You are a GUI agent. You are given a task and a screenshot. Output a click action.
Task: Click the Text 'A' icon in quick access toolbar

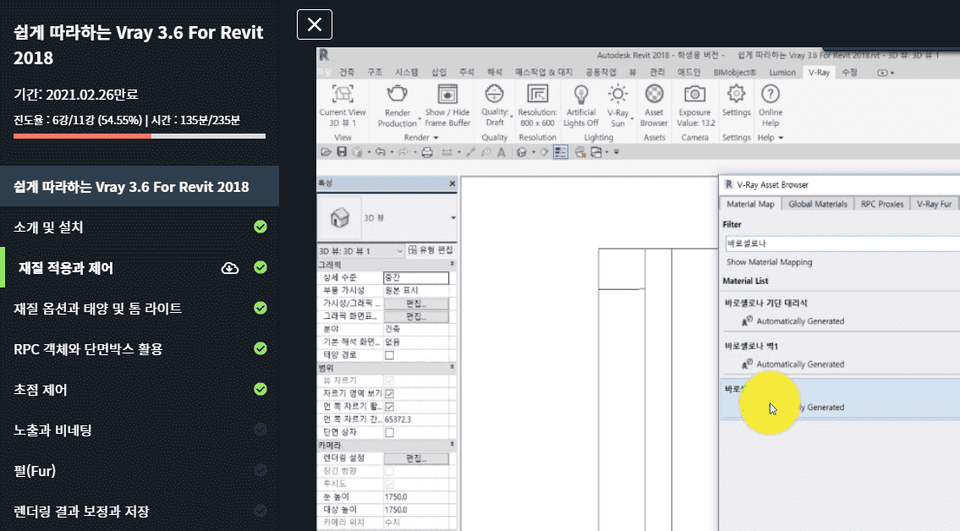[501, 152]
